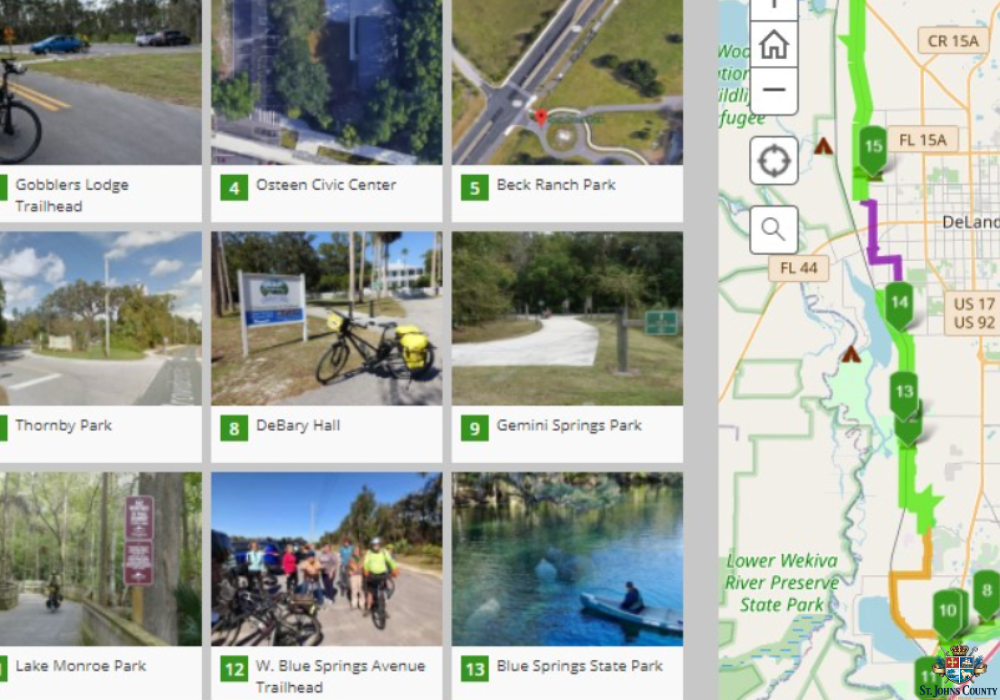Select the DeBary Hall bicycle photo
Screen dimensions: 1000x700
(327, 318)
